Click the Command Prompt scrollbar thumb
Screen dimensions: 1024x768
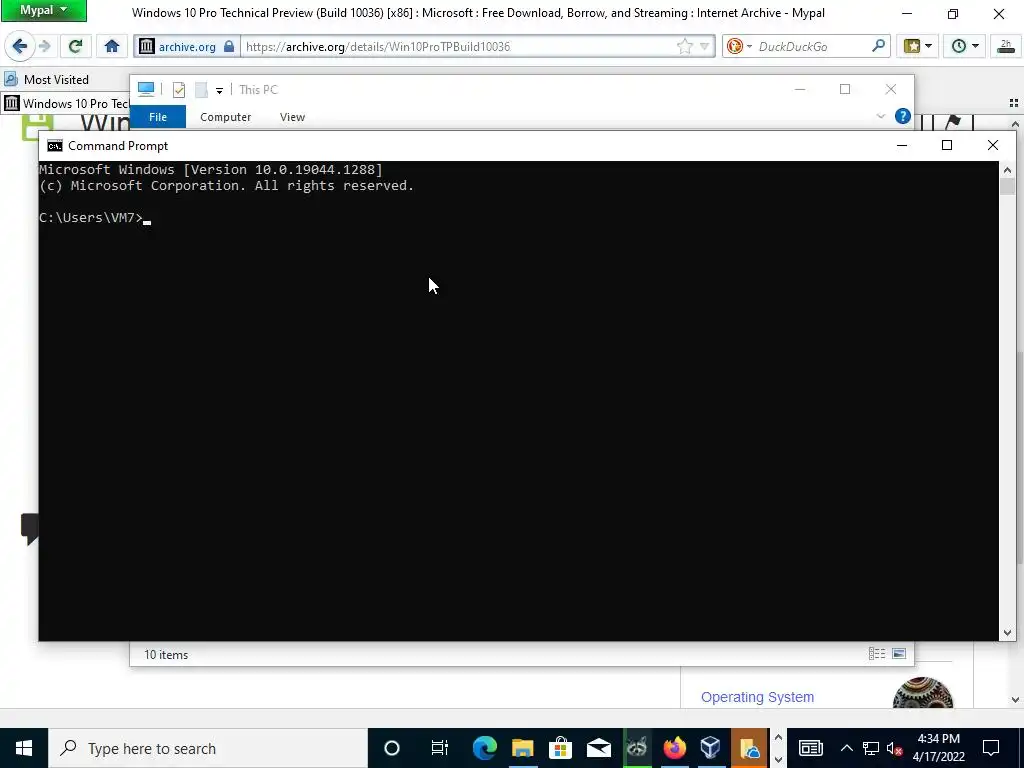[x=1007, y=185]
